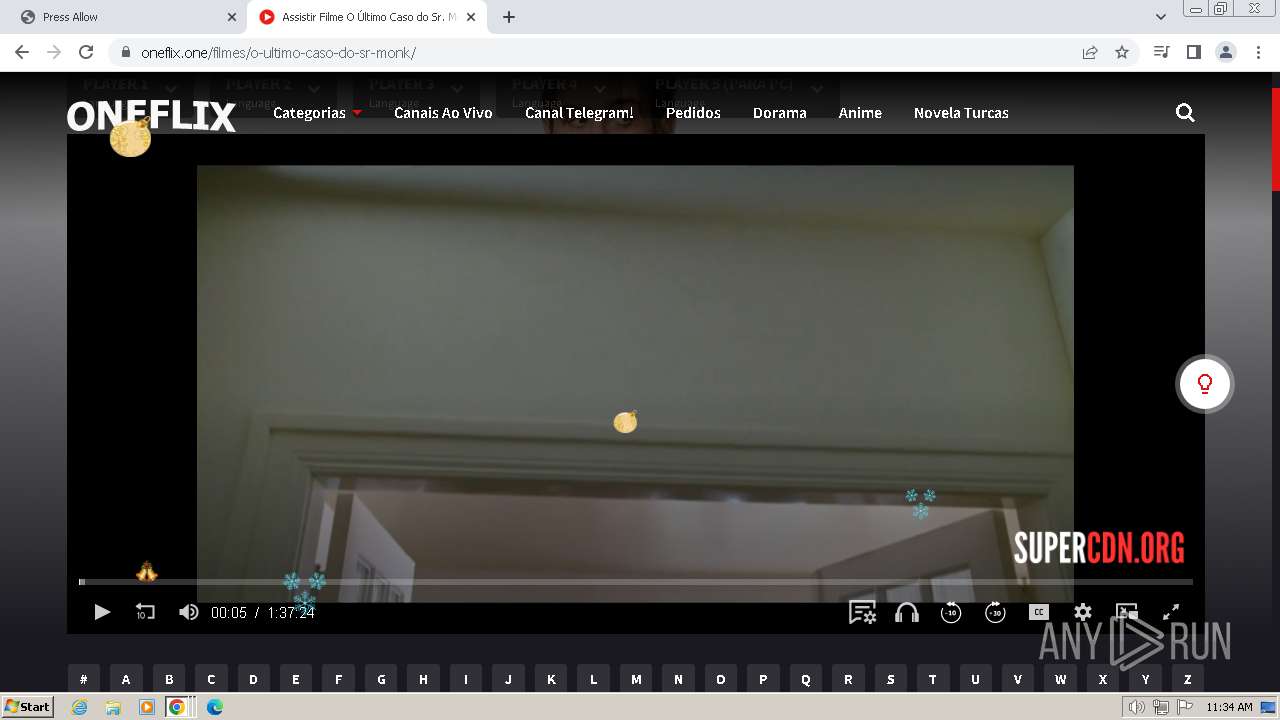Viewport: 1280px width, 720px height.
Task: Filter titles by letter E
Action: click(x=296, y=679)
